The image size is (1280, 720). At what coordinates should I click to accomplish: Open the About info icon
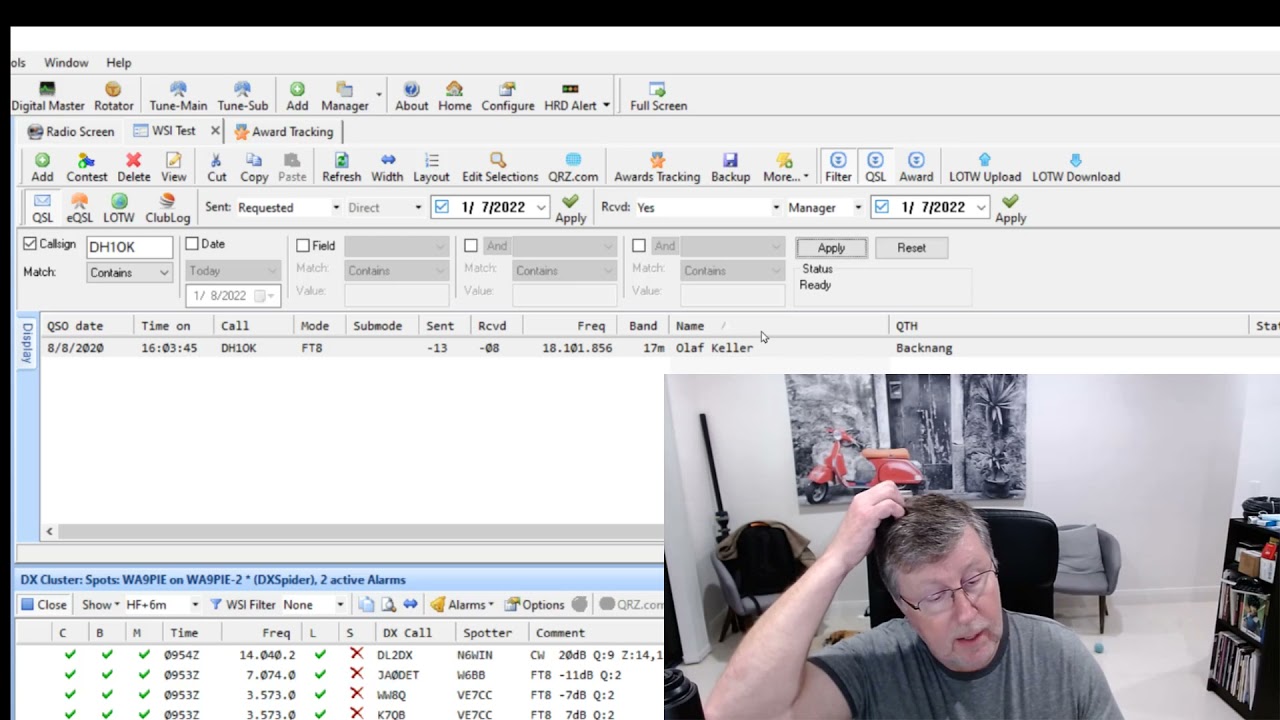tap(411, 96)
